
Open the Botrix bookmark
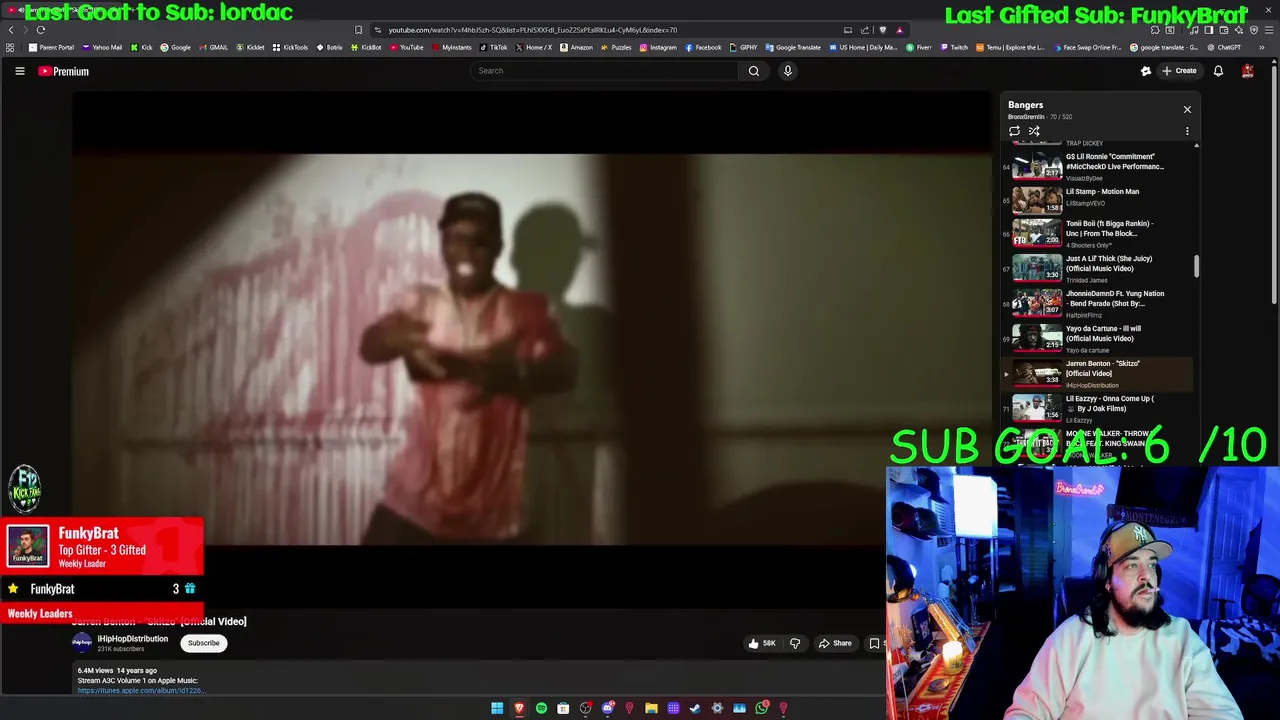330,47
